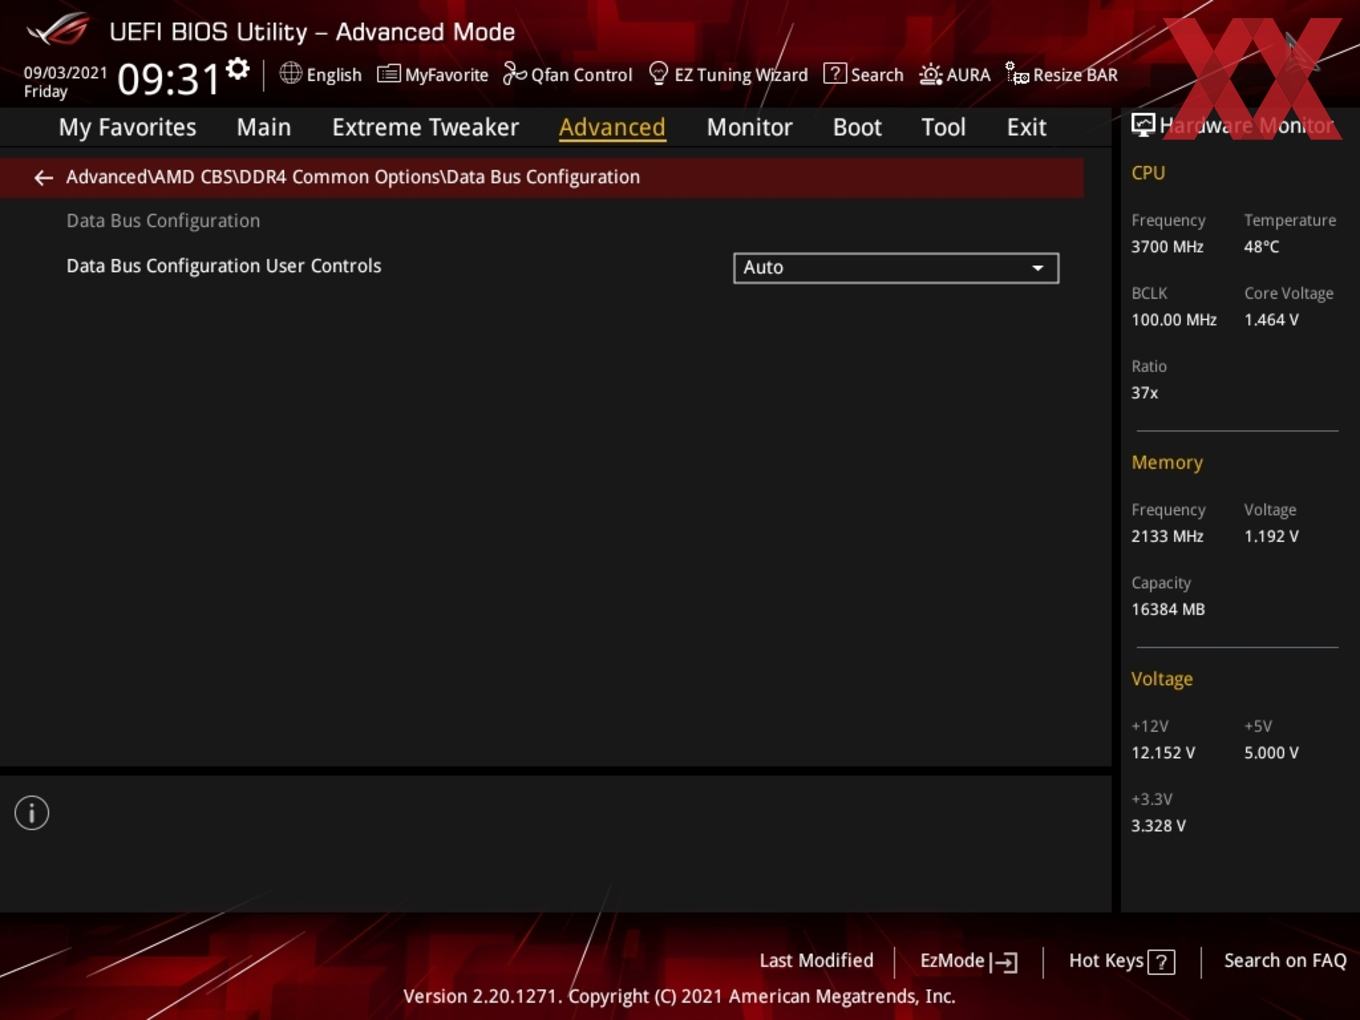Viewport: 1360px width, 1020px height.
Task: Click the Memory section heading
Action: pyautogui.click(x=1167, y=463)
